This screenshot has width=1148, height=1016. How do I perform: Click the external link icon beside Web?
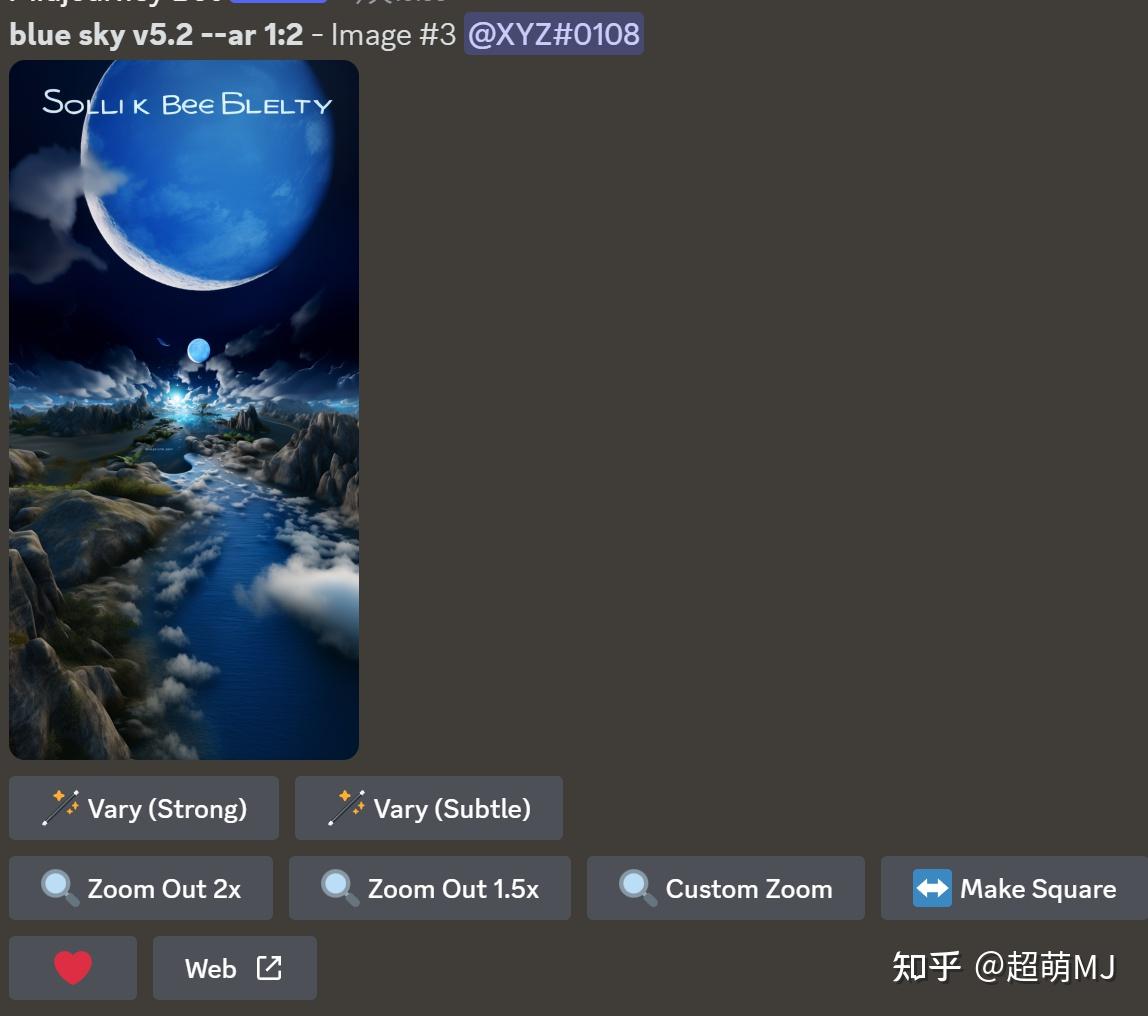tap(268, 967)
